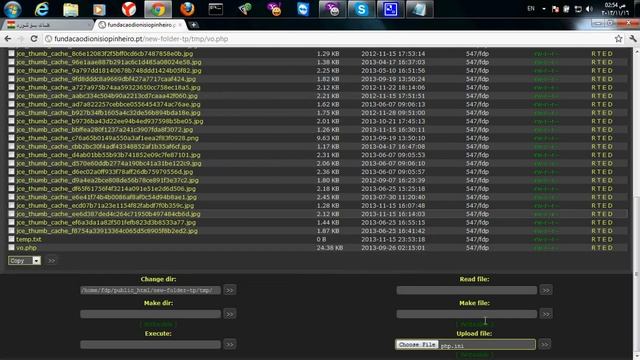This screenshot has width=640, height=360.
Task: Focus the Read file input field
Action: pyautogui.click(x=467, y=290)
